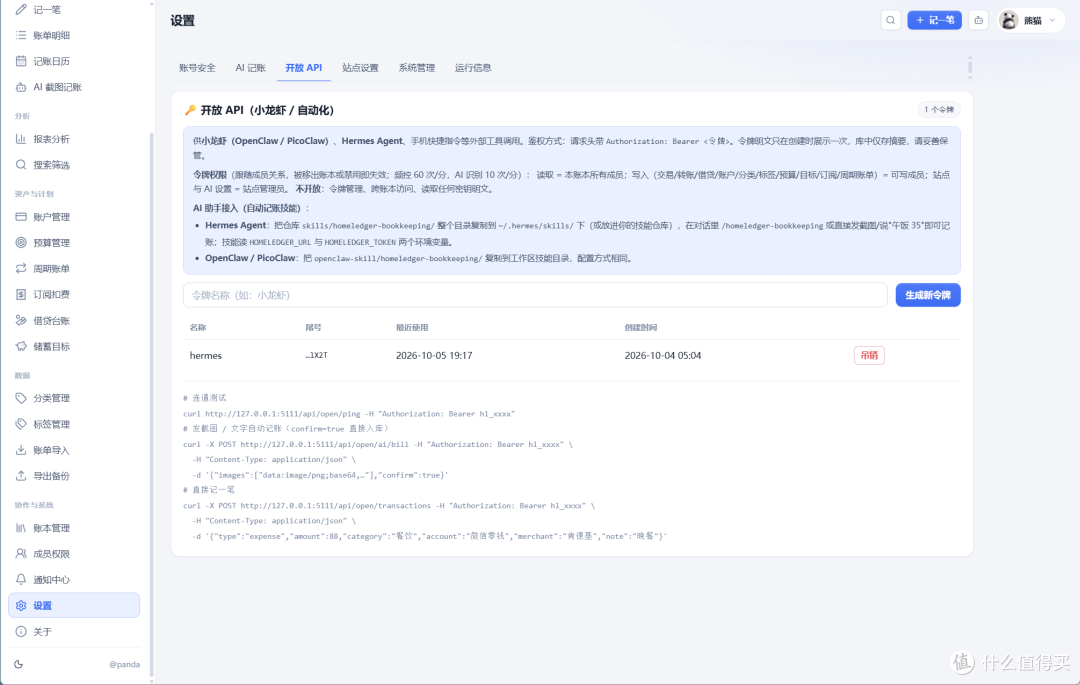This screenshot has height=685, width=1080.
Task: Go to 成员权限 page
Action: click(74, 554)
